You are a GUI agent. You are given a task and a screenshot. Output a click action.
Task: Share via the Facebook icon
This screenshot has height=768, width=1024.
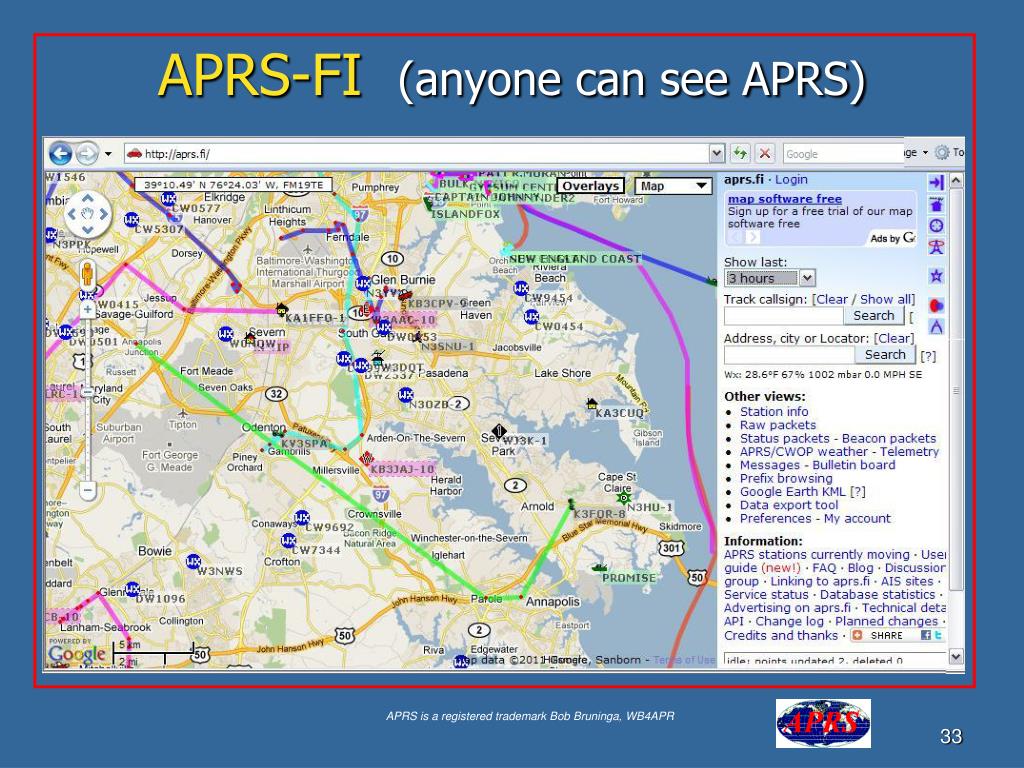coord(925,635)
